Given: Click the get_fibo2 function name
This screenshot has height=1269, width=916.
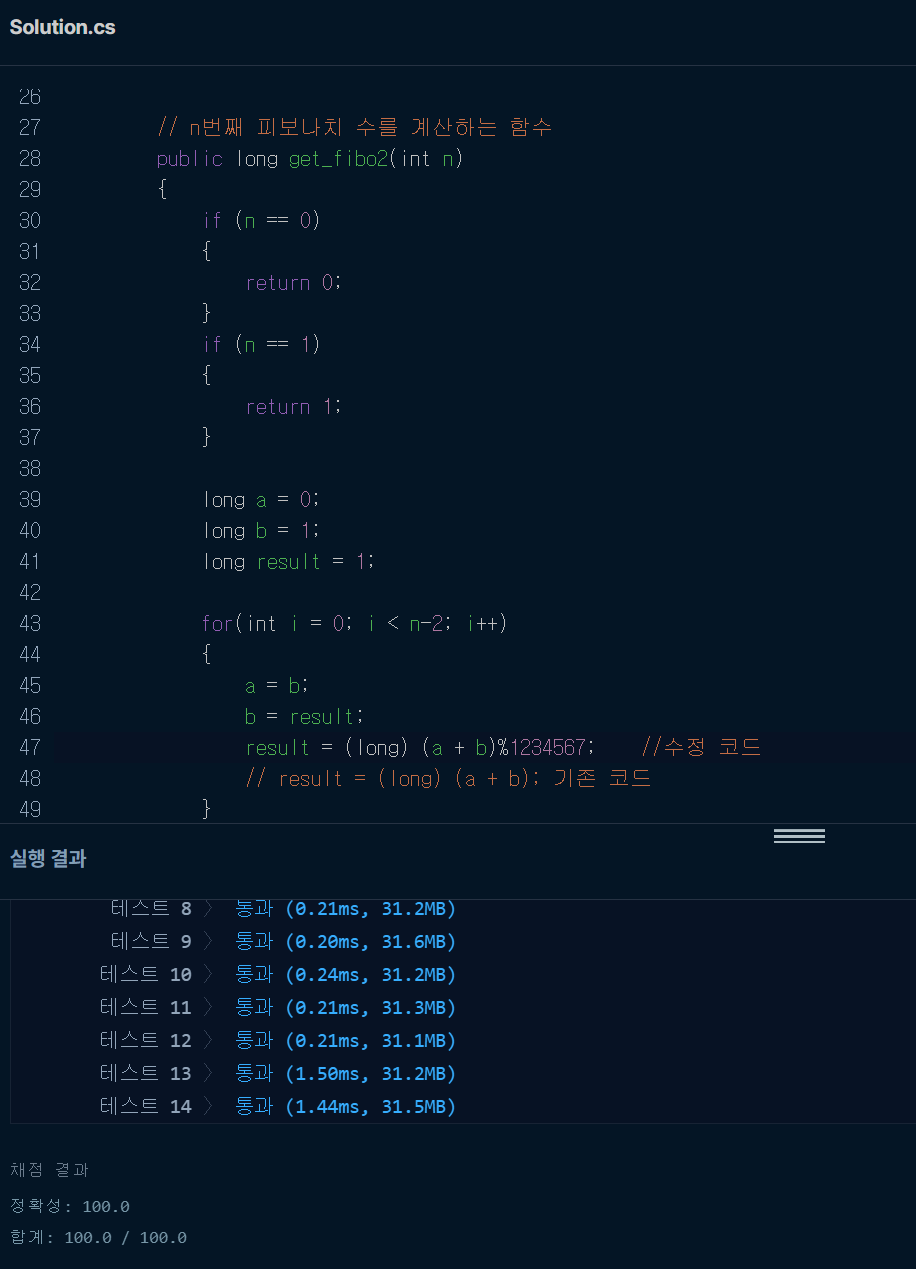Looking at the screenshot, I should point(338,159).
